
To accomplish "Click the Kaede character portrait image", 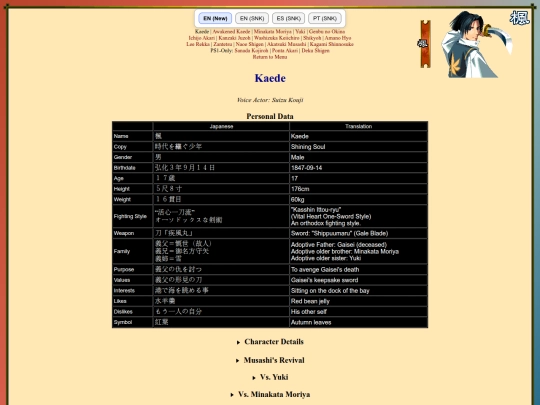I will pos(477,44).
